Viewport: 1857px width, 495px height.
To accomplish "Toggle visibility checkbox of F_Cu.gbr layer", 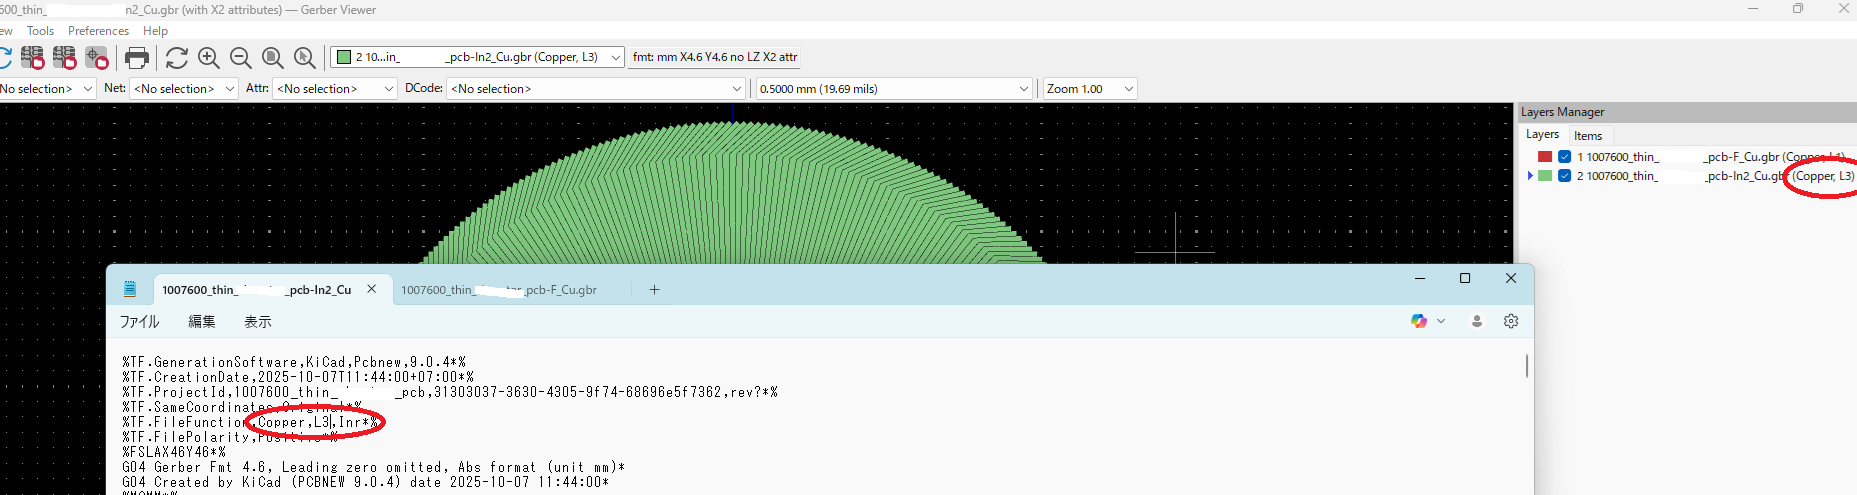I will point(1565,157).
